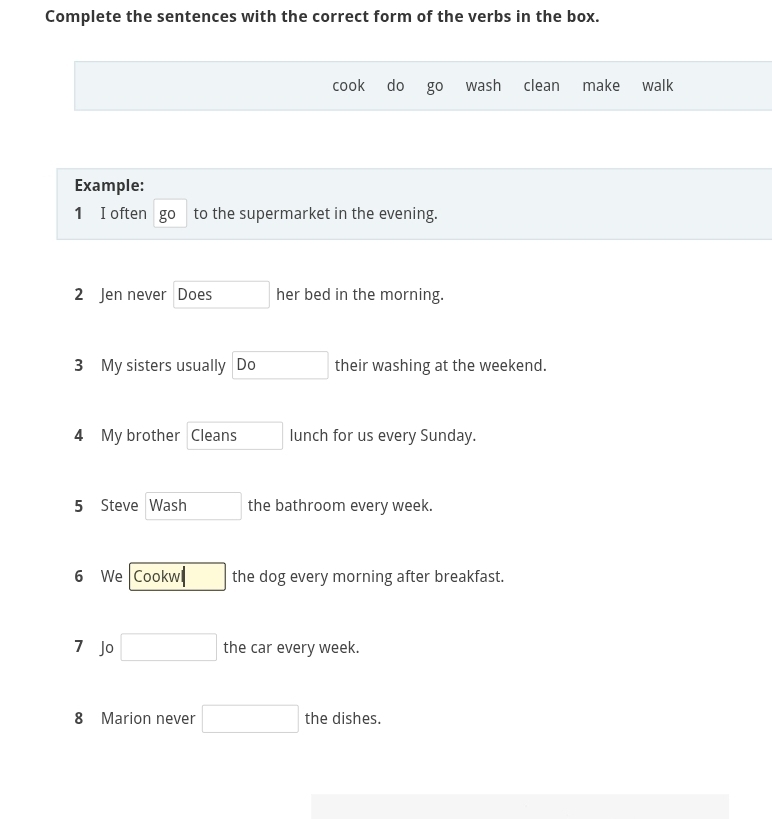The width and height of the screenshot is (772, 819).
Task: Click the text 'the dishes.'
Action: [x=343, y=719]
